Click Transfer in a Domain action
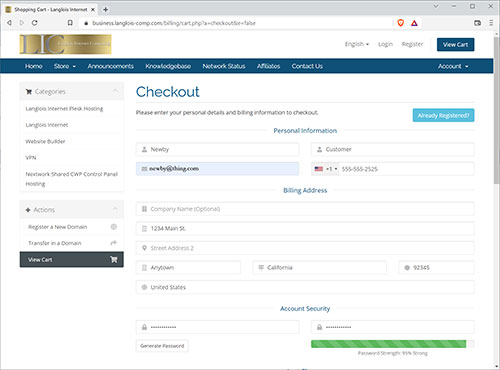The width and height of the screenshot is (500, 370). (x=55, y=243)
